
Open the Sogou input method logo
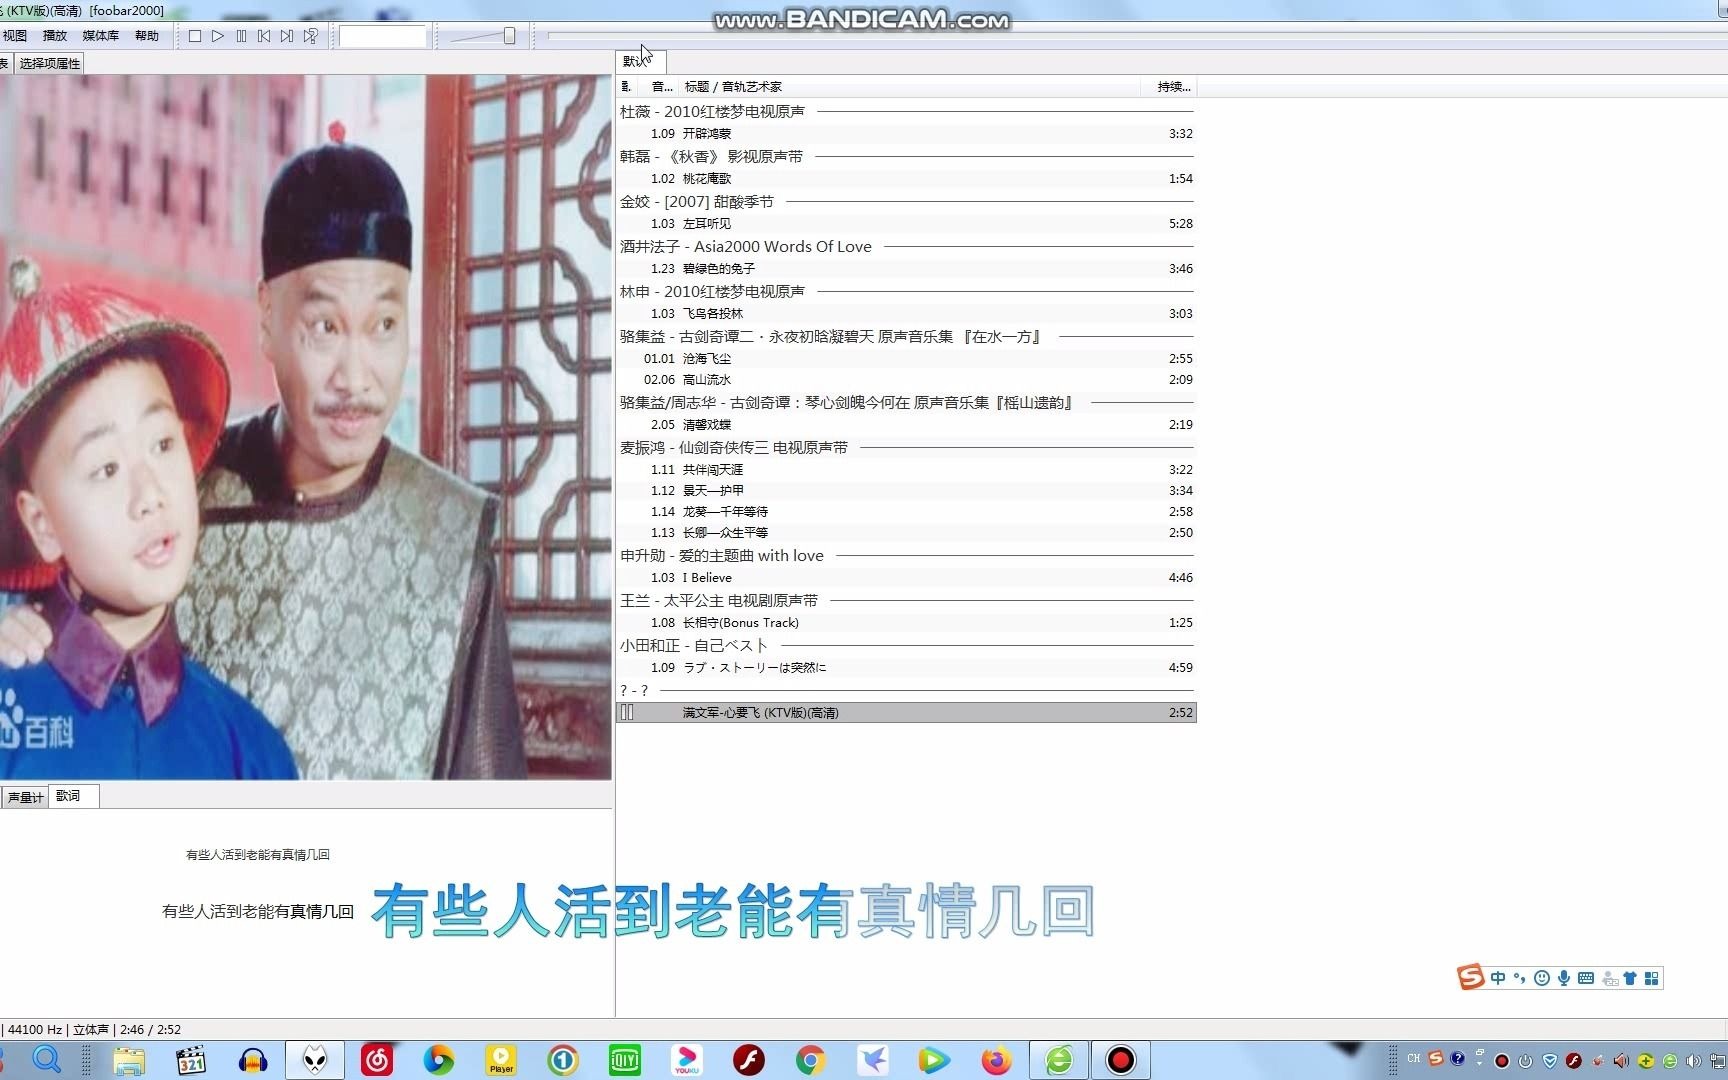point(1470,977)
